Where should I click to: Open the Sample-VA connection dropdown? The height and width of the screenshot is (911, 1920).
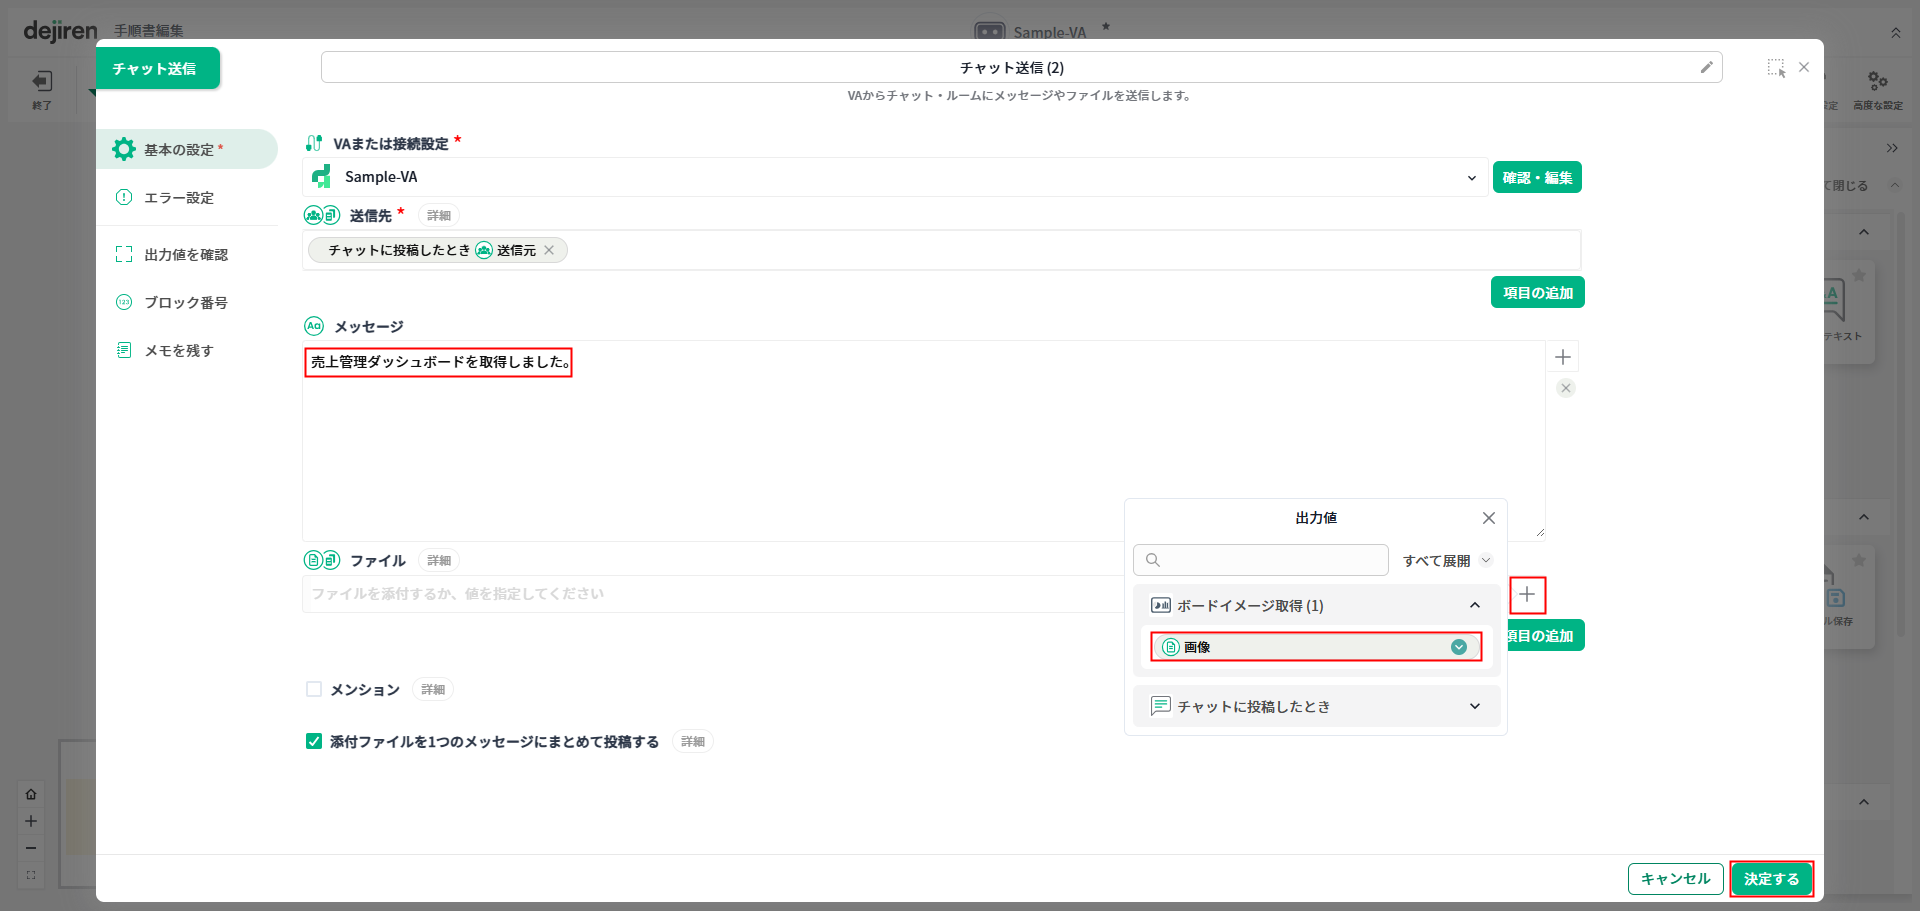(x=1471, y=178)
